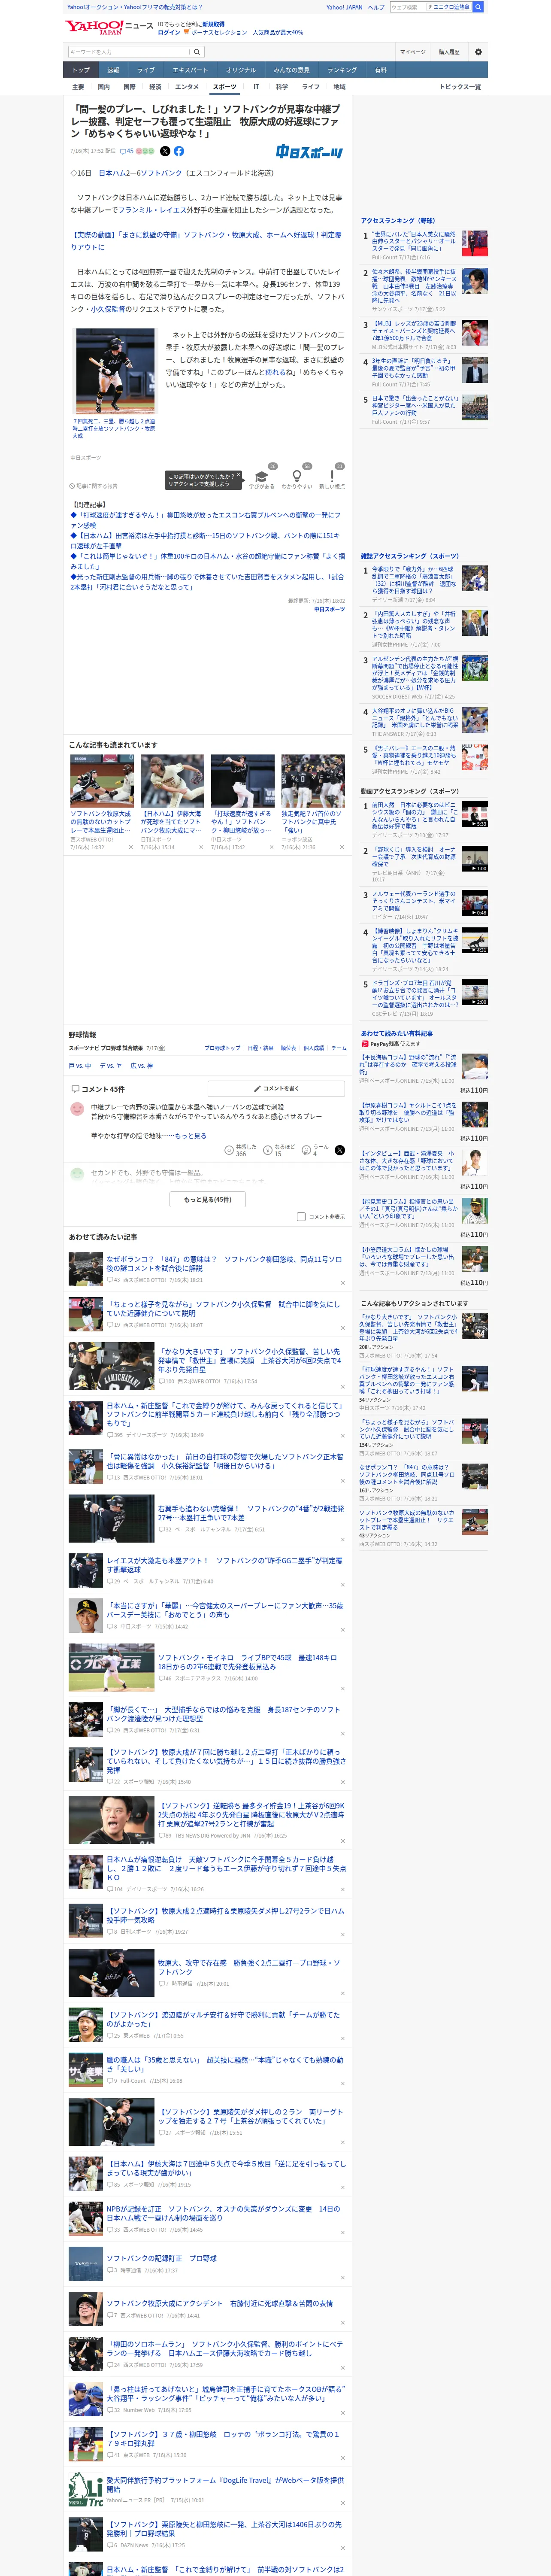551x2576 pixels.
Task: React with 新しい視点 exclamation icon
Action: (x=332, y=476)
